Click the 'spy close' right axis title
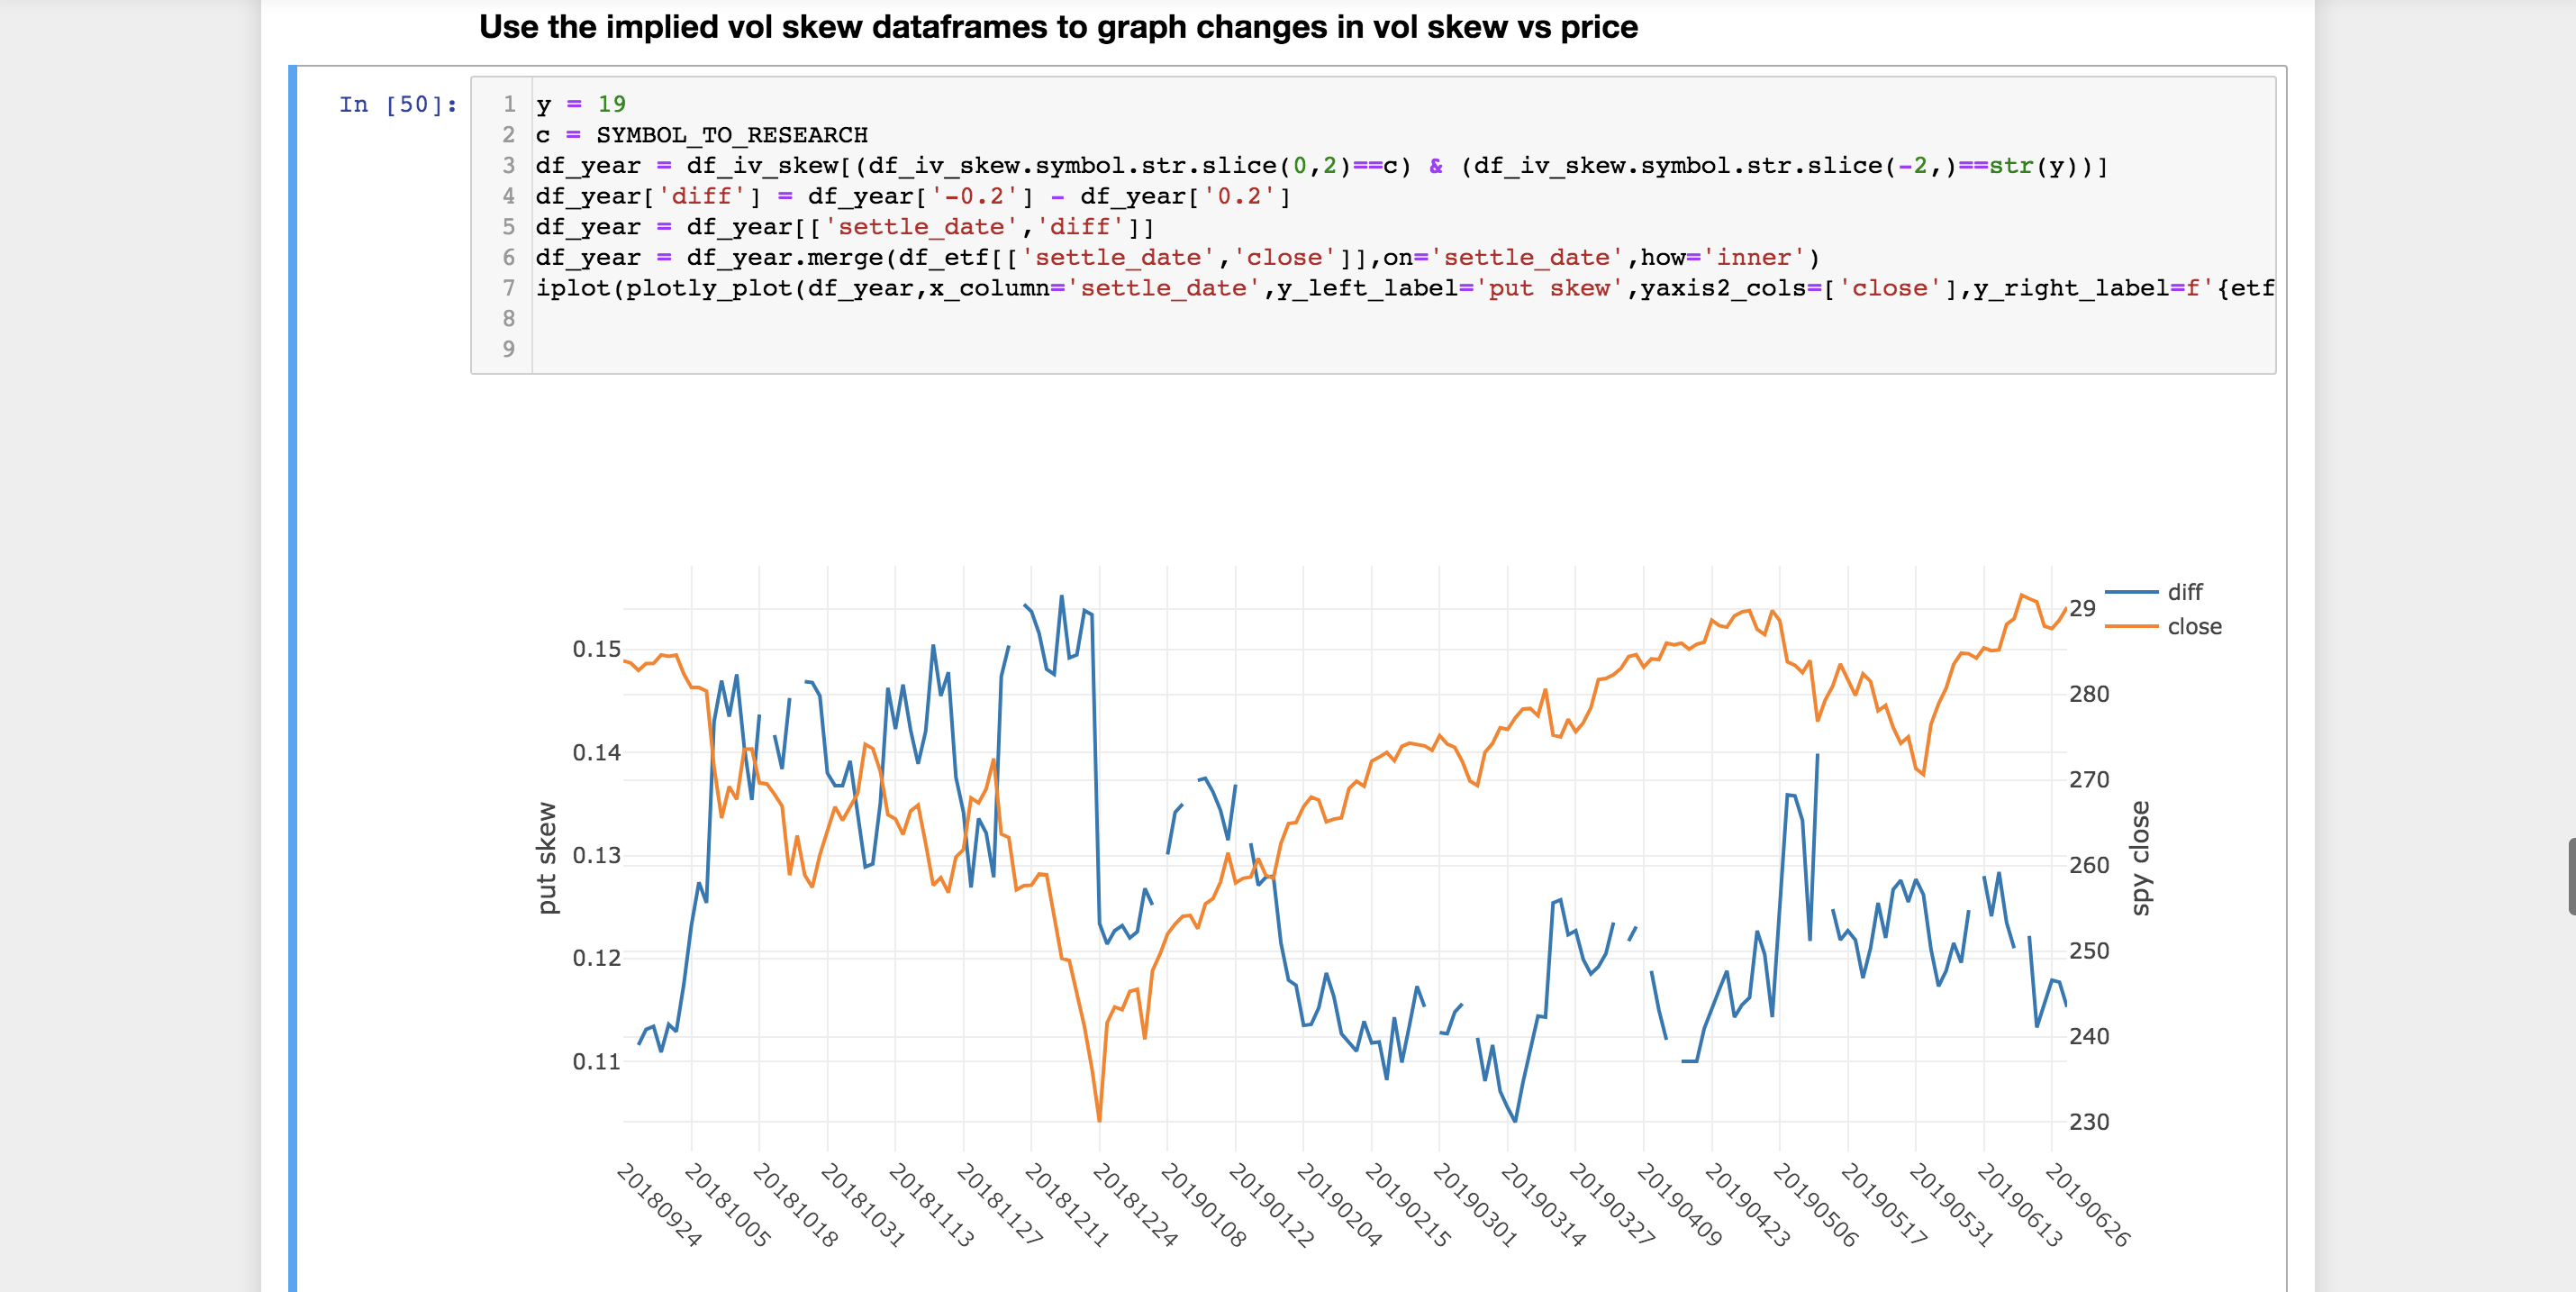This screenshot has width=2576, height=1292. pyautogui.click(x=2139, y=858)
